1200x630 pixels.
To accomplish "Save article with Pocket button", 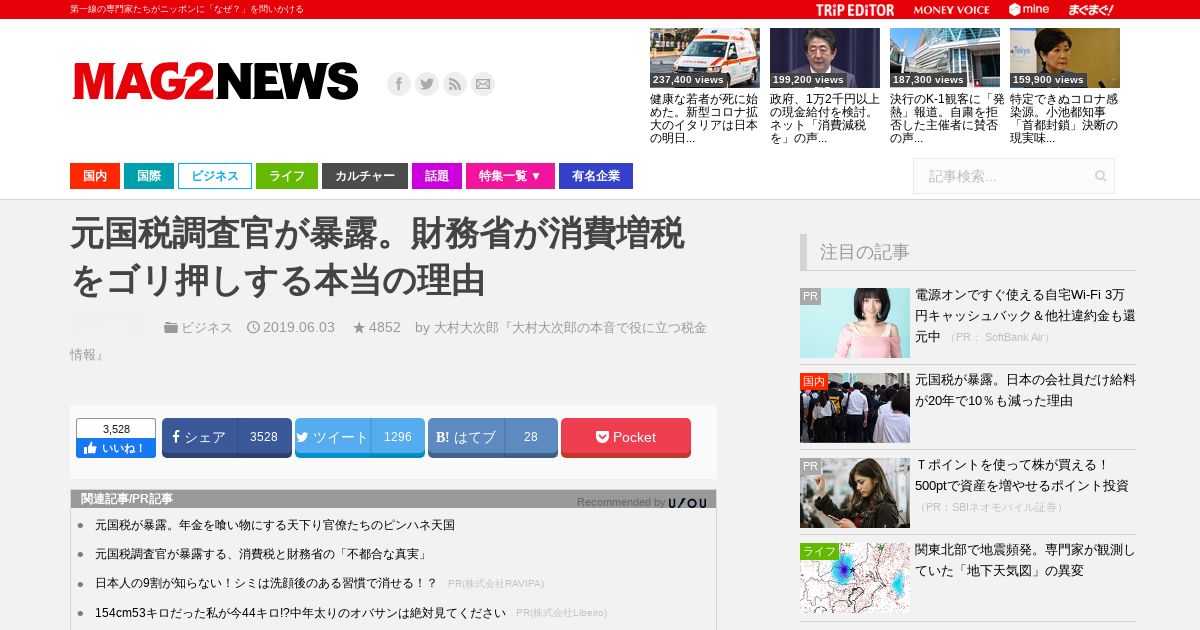I will pos(626,437).
